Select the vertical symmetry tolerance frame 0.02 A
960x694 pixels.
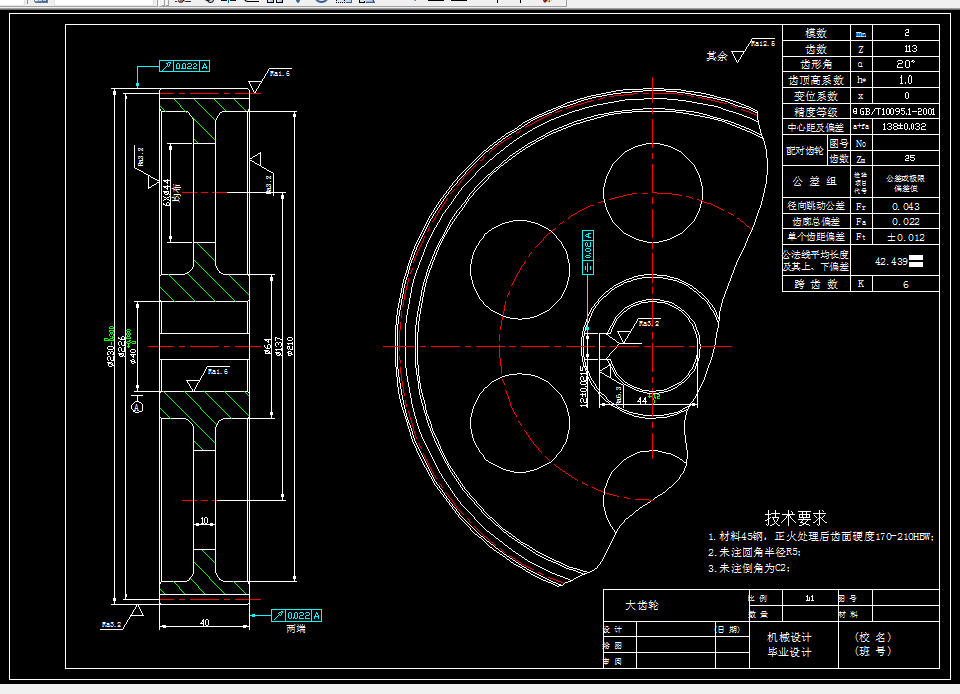click(x=588, y=252)
